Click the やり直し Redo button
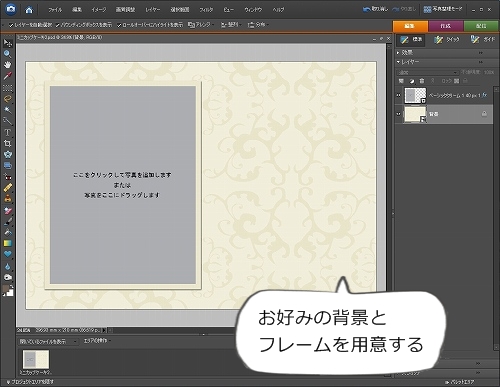This screenshot has height=387, width=500. (x=404, y=9)
